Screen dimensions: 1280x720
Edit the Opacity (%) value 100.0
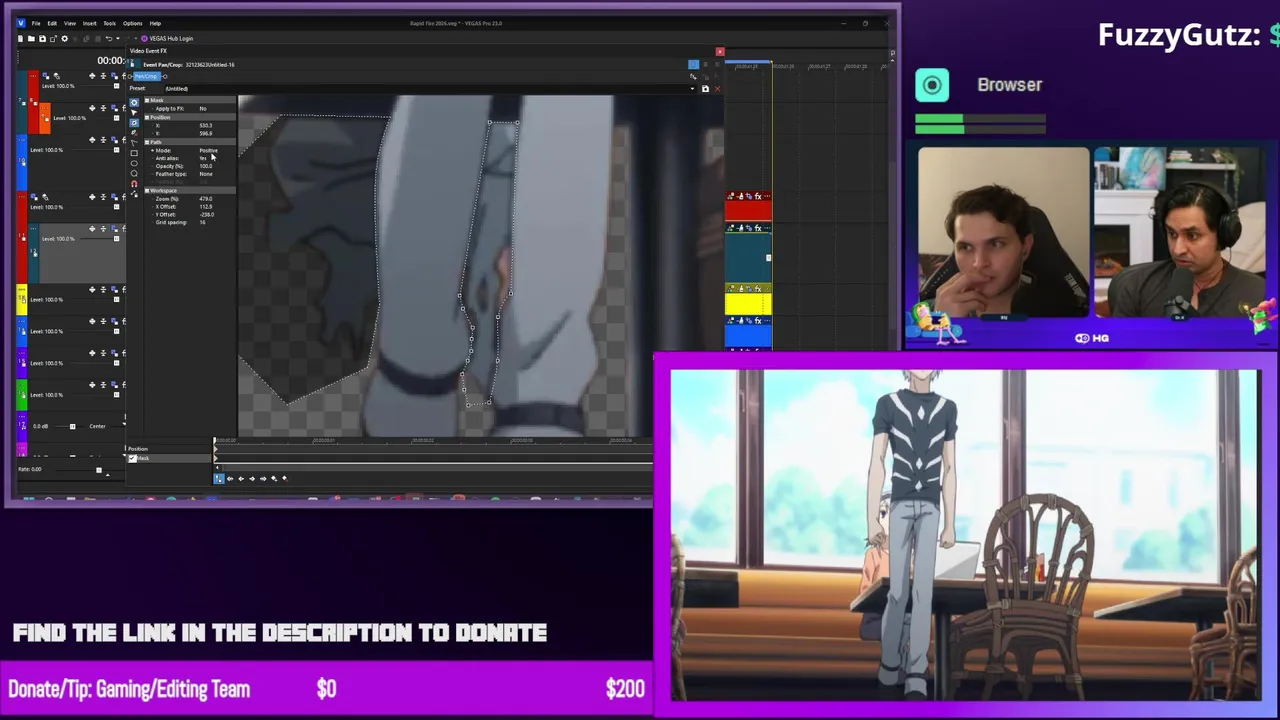[x=206, y=166]
